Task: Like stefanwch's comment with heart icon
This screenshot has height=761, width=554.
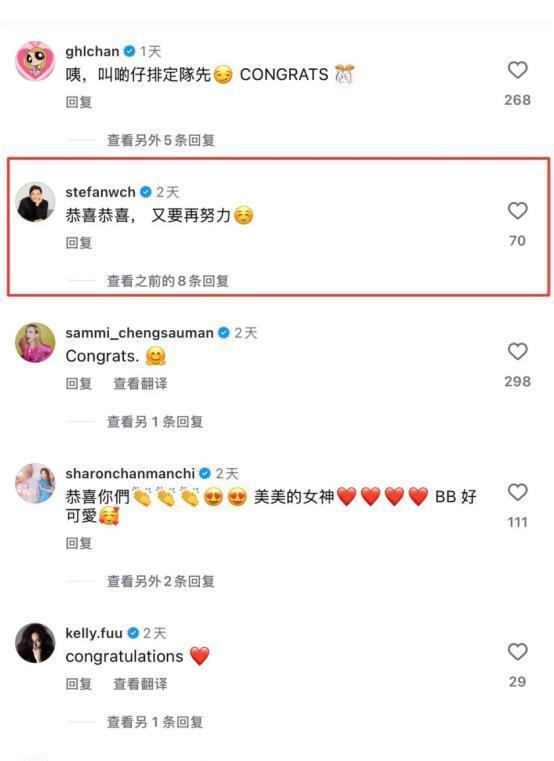Action: coord(518,211)
